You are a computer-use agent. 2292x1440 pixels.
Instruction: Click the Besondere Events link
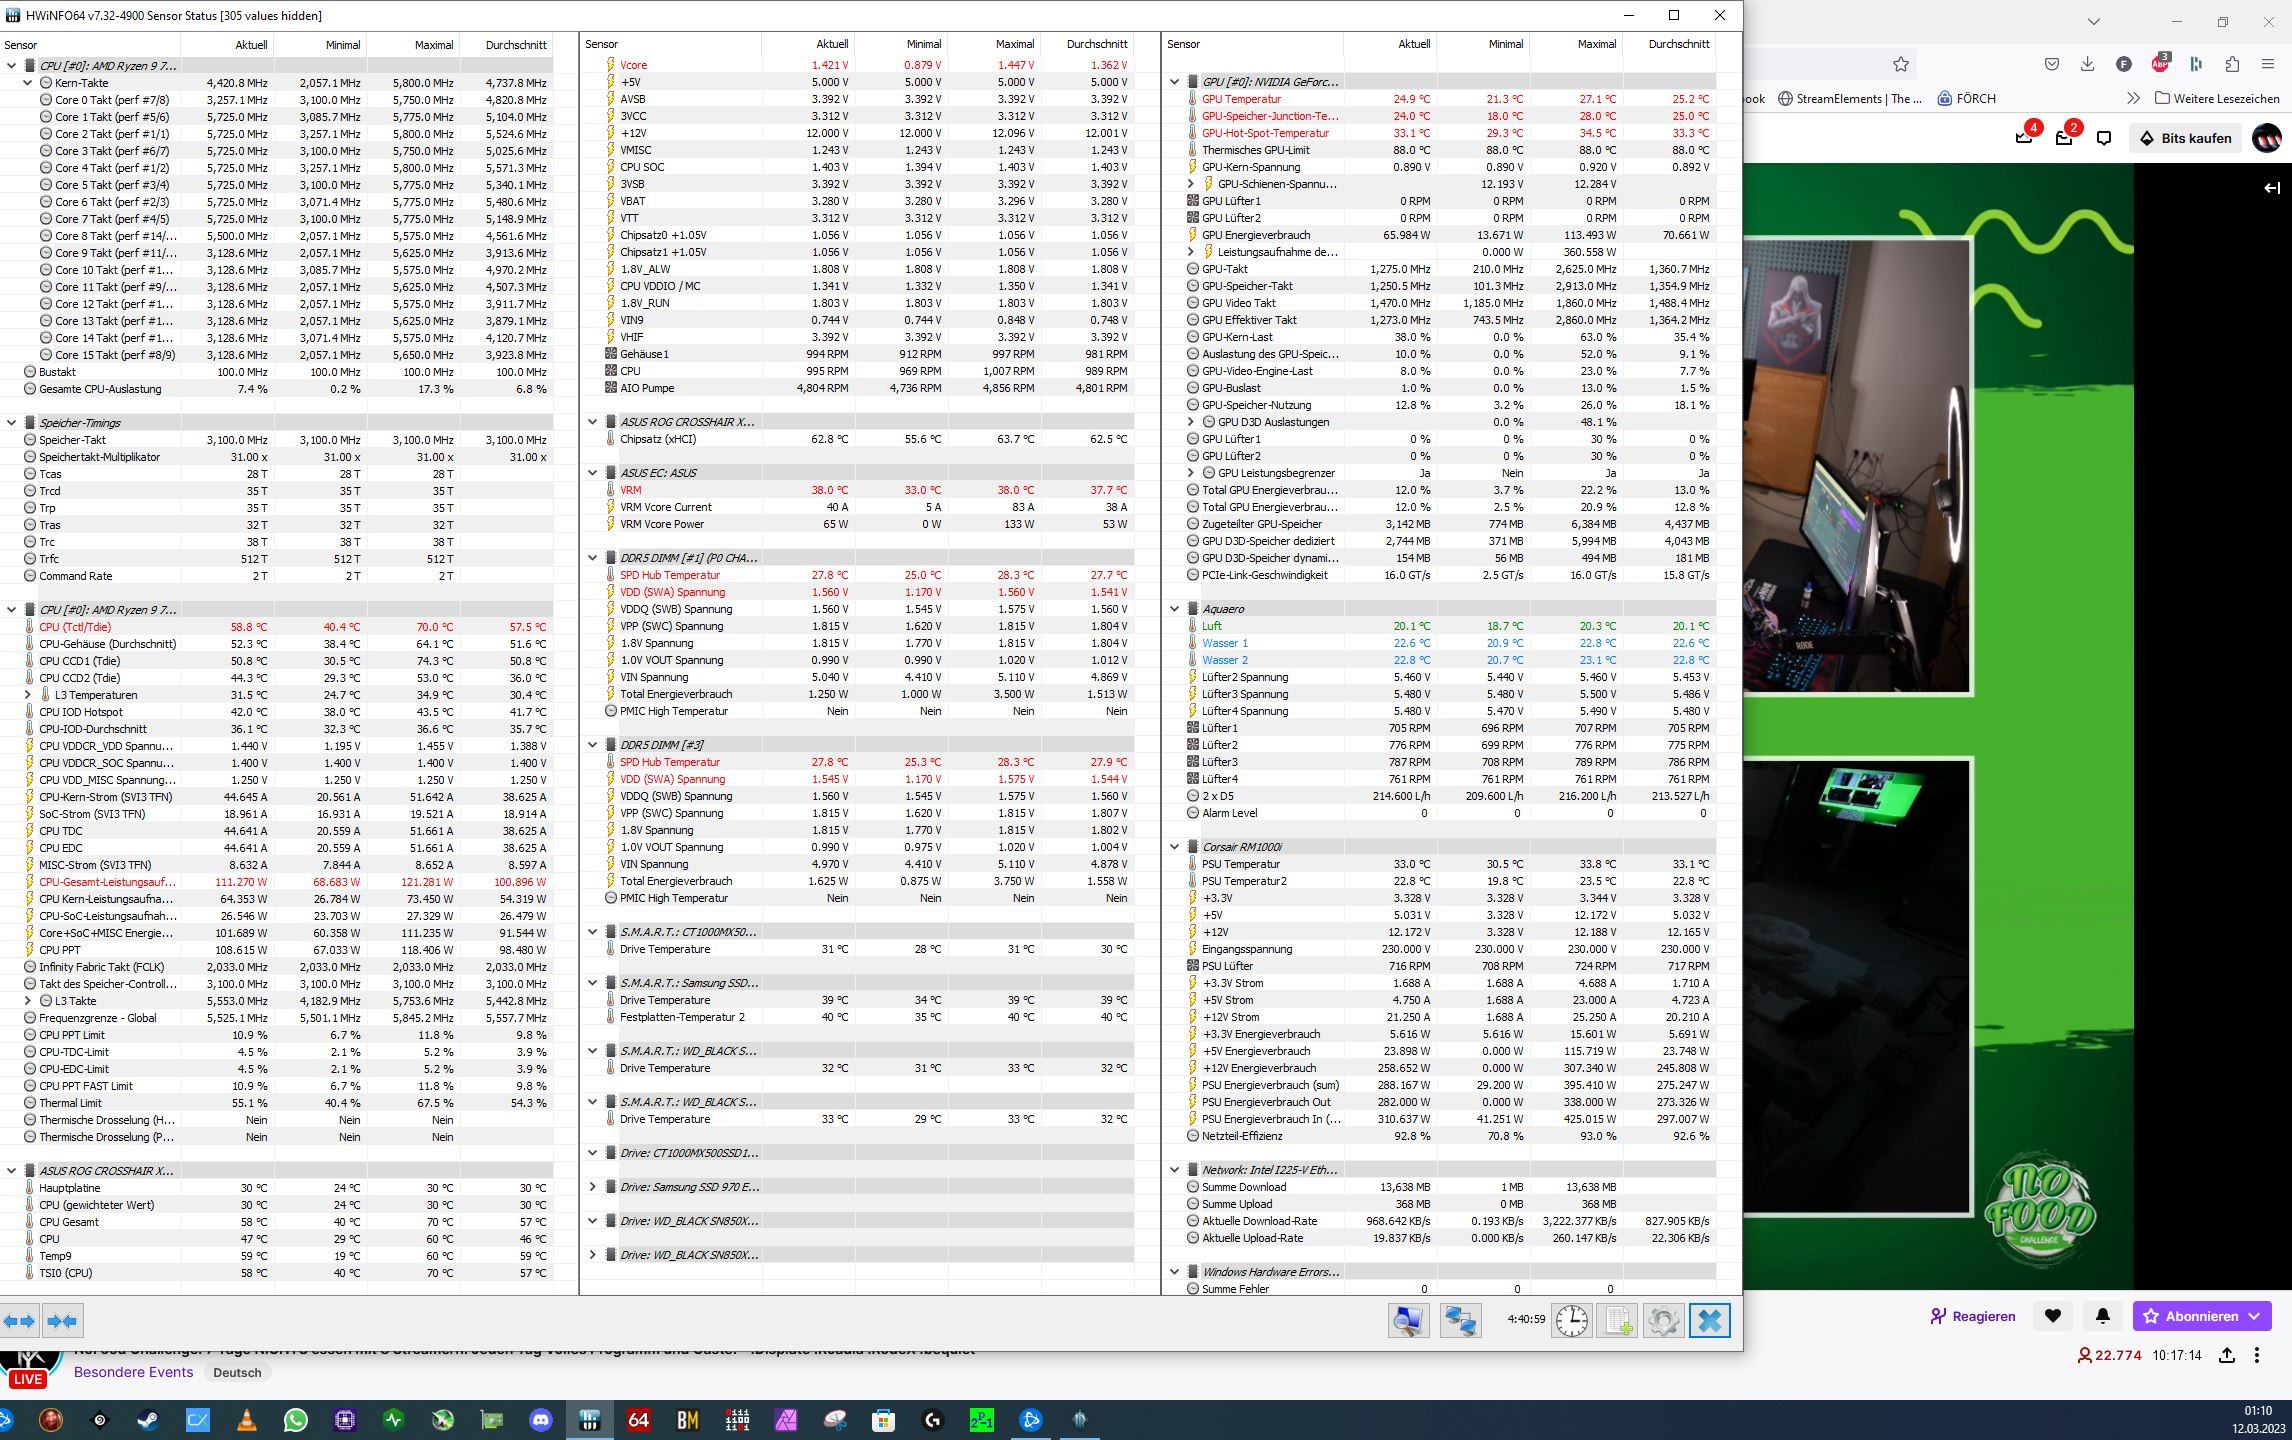[133, 1372]
